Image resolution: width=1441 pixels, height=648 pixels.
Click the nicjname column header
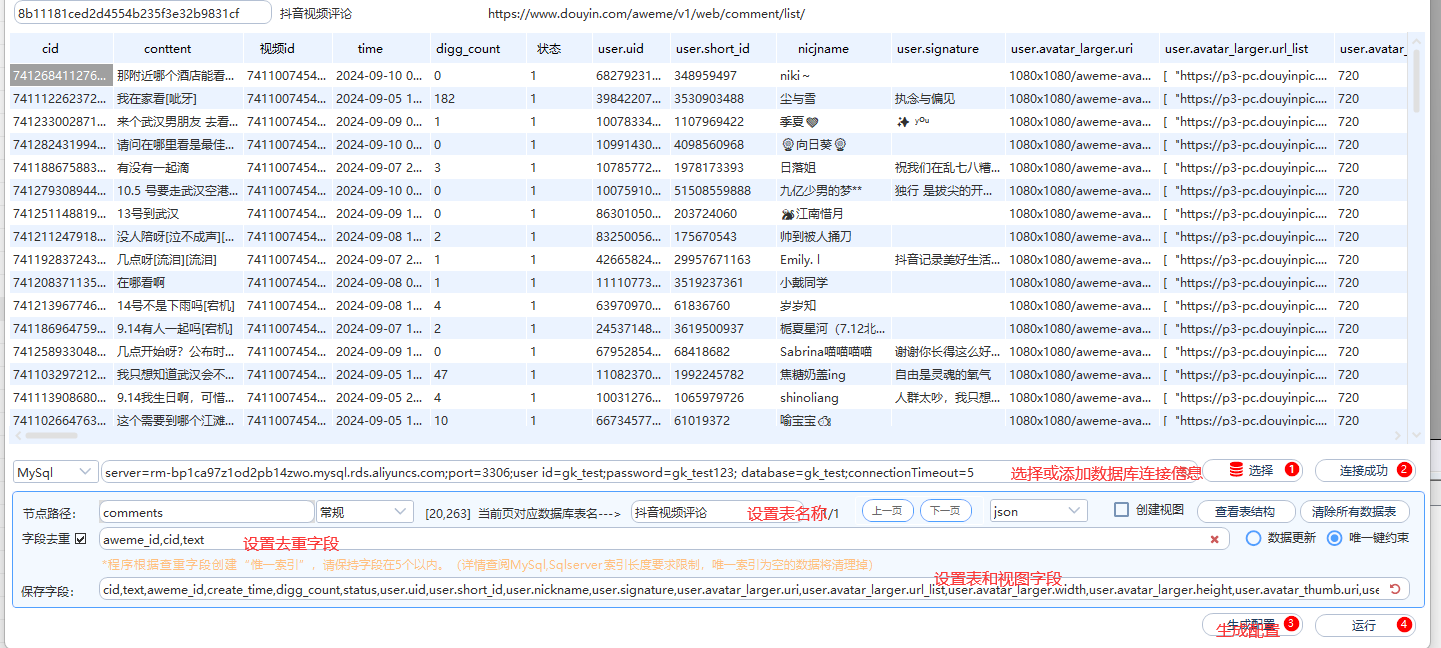(x=823, y=48)
